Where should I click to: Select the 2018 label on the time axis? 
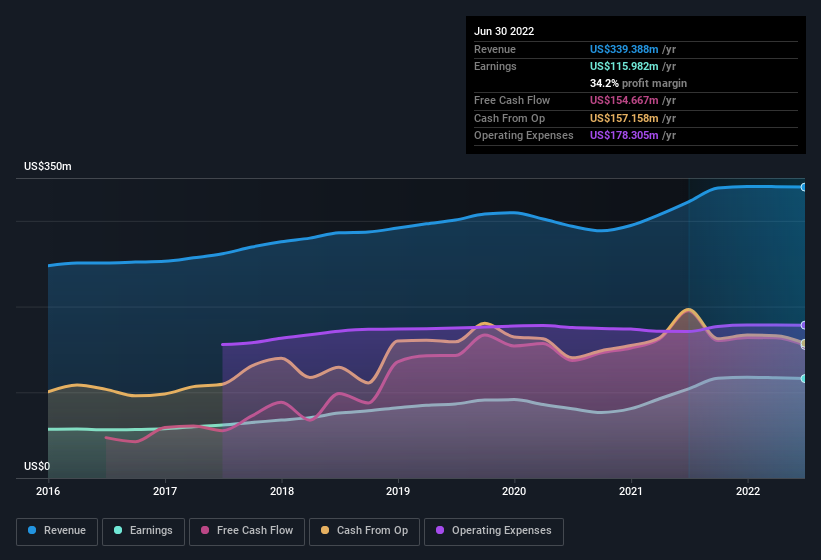click(282, 491)
